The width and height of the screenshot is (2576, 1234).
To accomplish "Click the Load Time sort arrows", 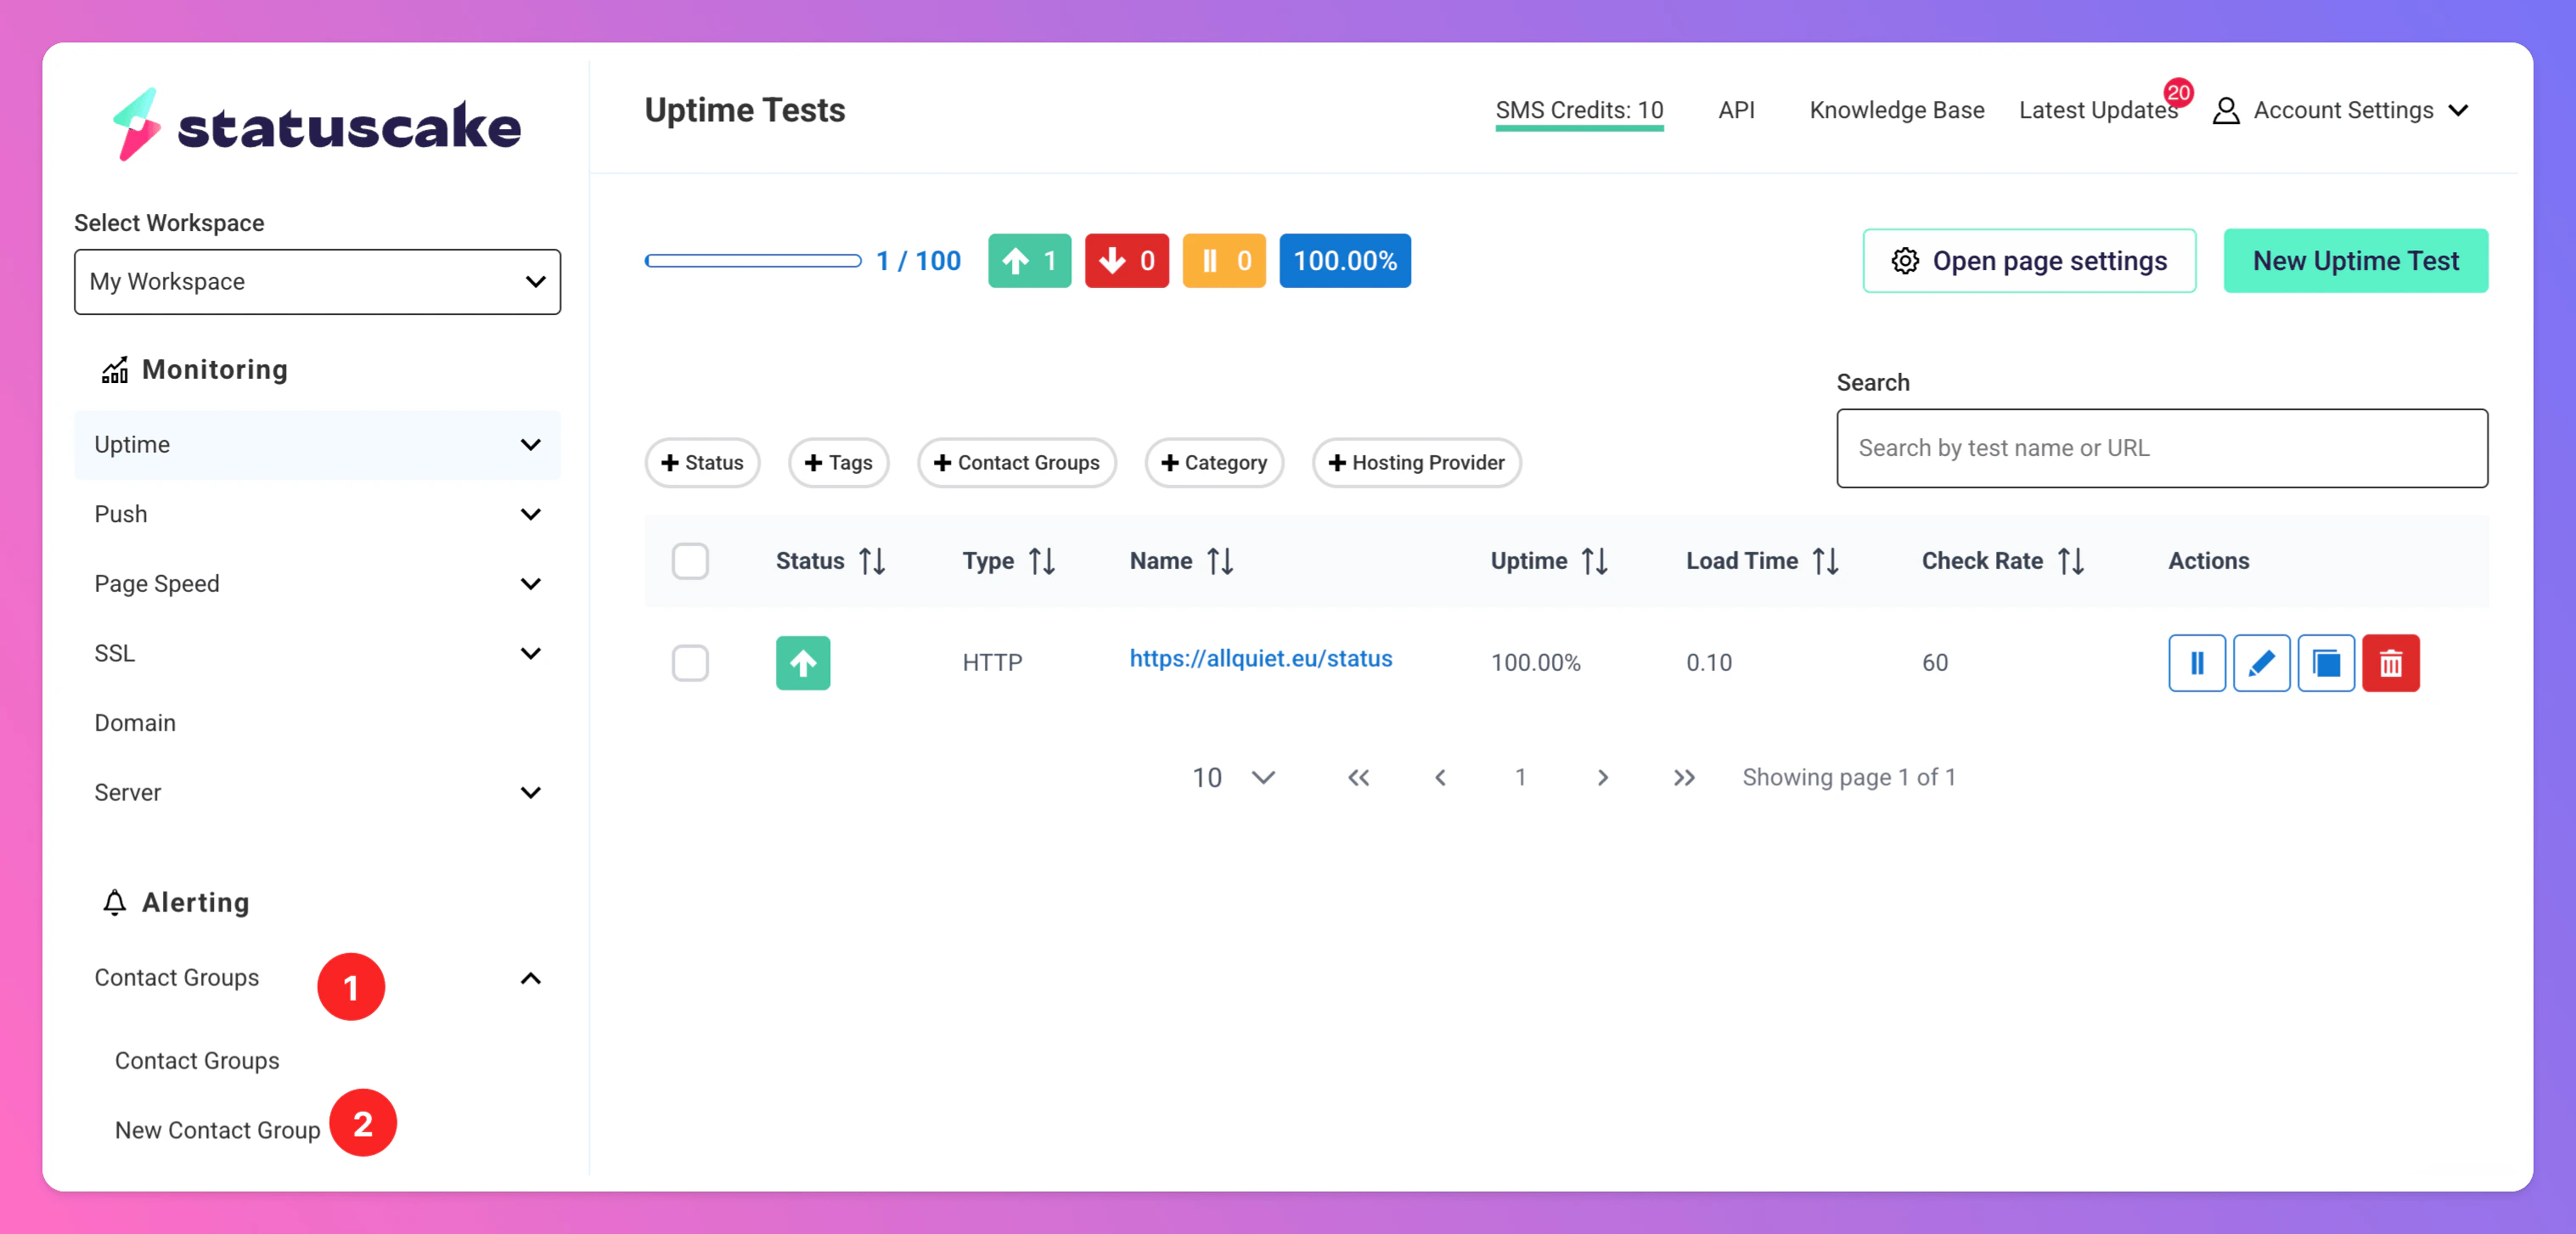I will [x=1825, y=561].
